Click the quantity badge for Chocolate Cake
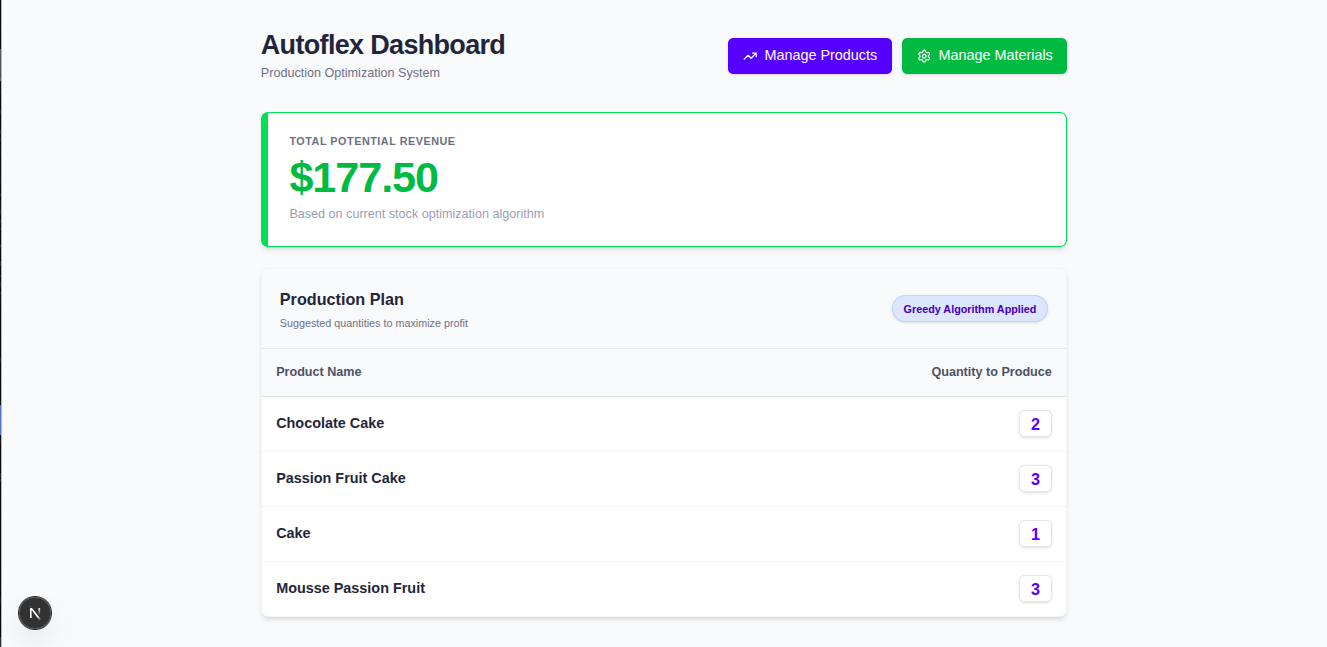This screenshot has height=647, width=1327. pos(1035,424)
